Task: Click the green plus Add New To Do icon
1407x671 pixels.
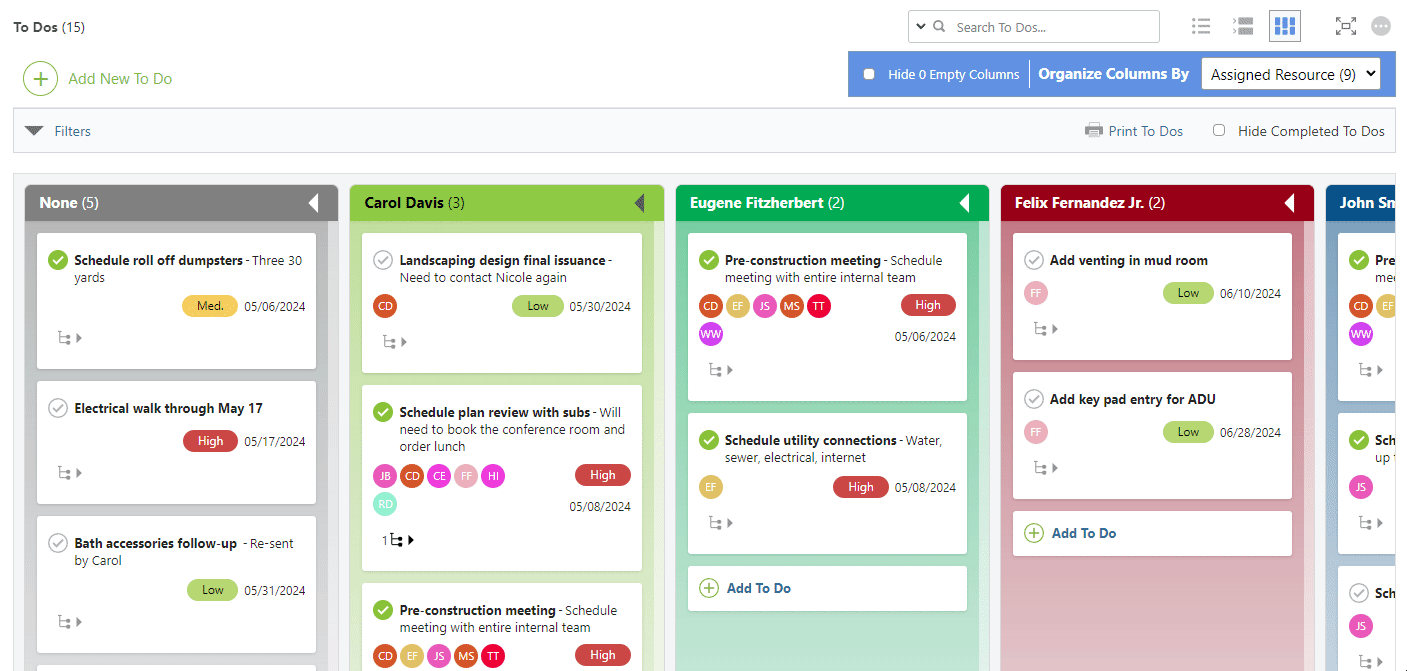Action: (x=40, y=78)
